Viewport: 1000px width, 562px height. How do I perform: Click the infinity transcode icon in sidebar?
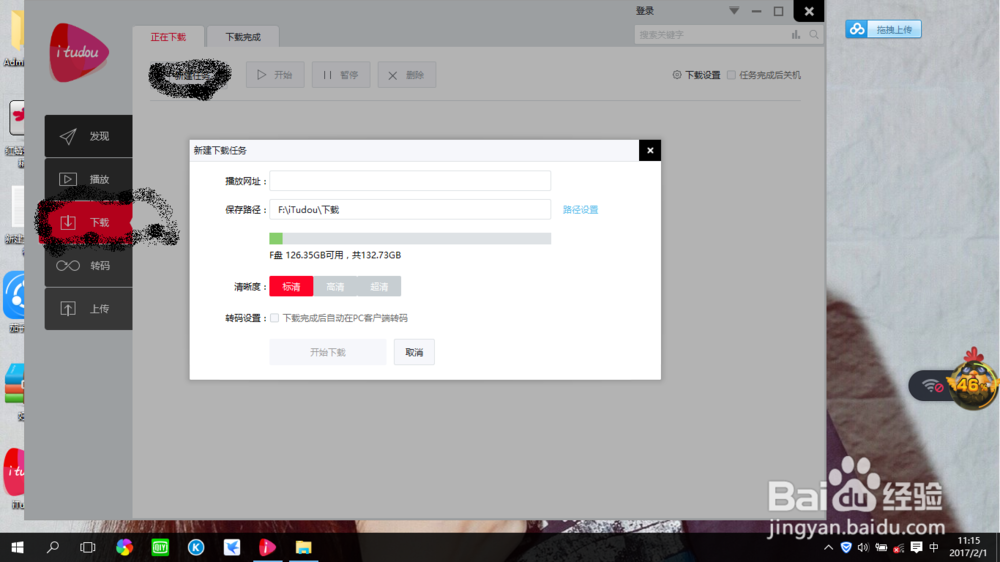68,265
